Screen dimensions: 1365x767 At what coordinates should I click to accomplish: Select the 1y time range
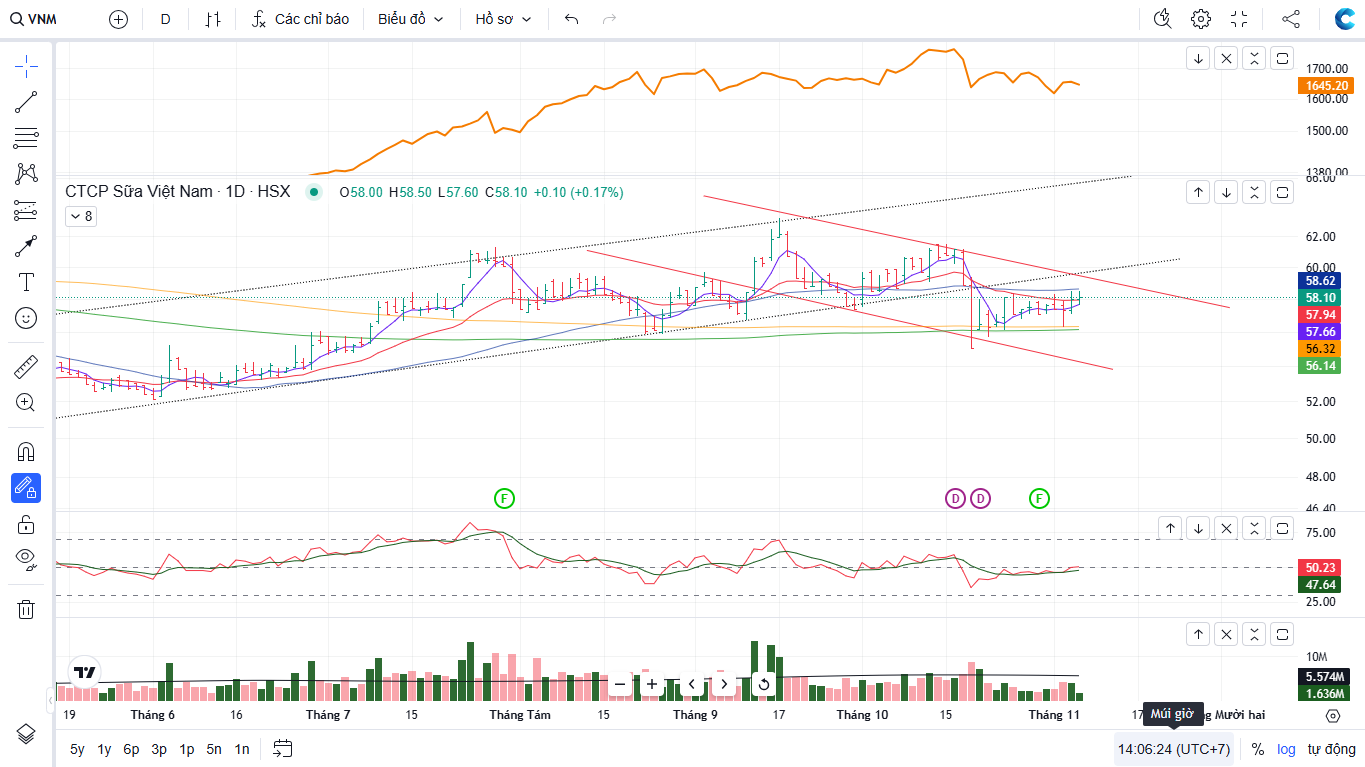coord(104,749)
